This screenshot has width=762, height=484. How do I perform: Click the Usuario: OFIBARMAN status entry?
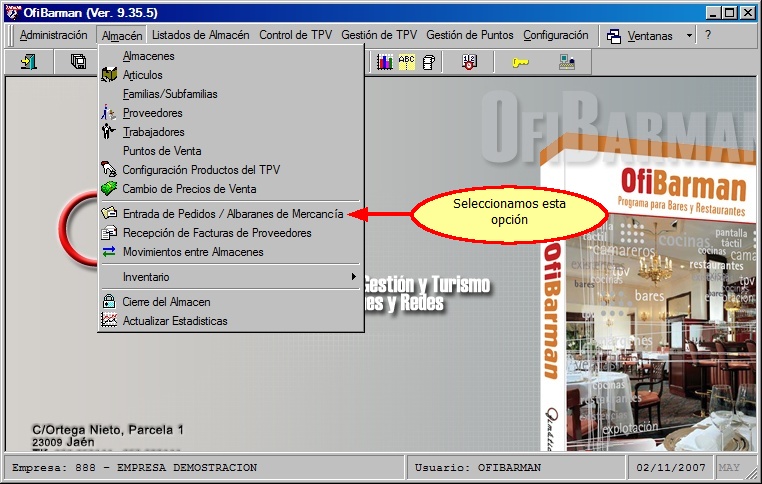tap(516, 467)
